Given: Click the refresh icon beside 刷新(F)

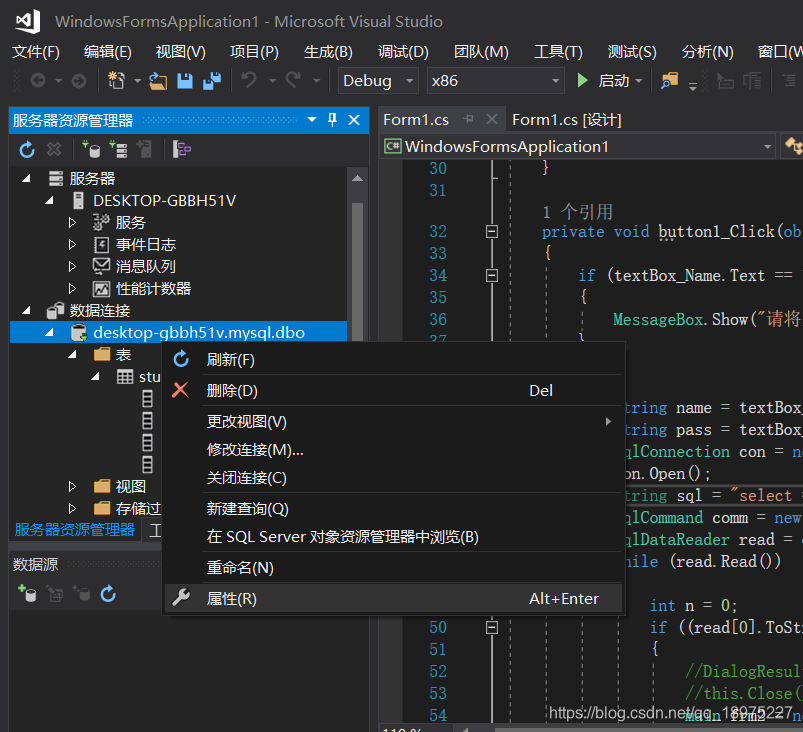Looking at the screenshot, I should 181,359.
